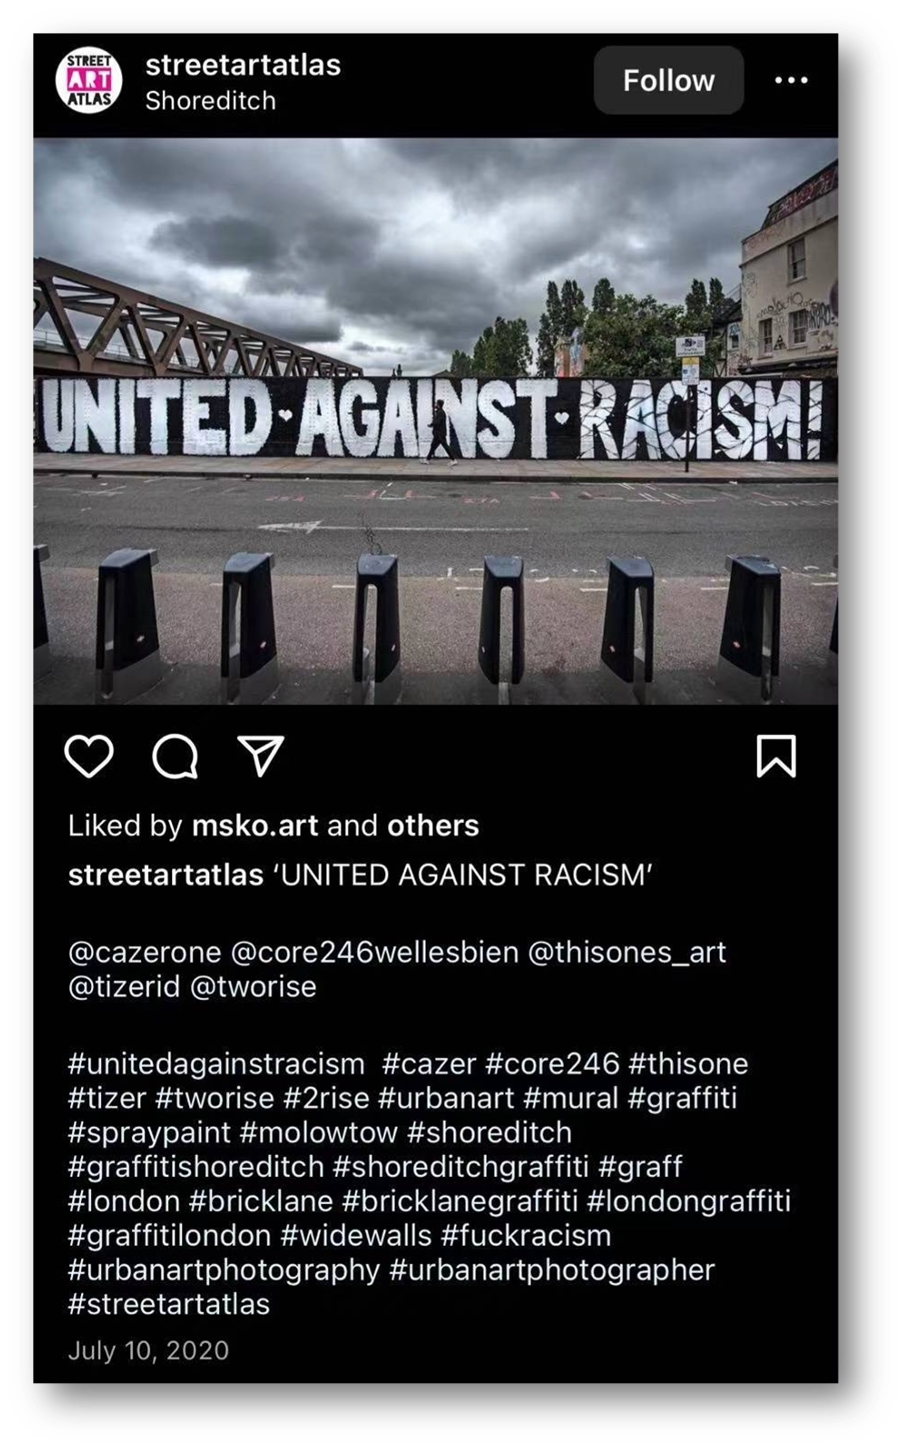Save post with bookmark icon
The height and width of the screenshot is (1450, 904).
coord(776,756)
